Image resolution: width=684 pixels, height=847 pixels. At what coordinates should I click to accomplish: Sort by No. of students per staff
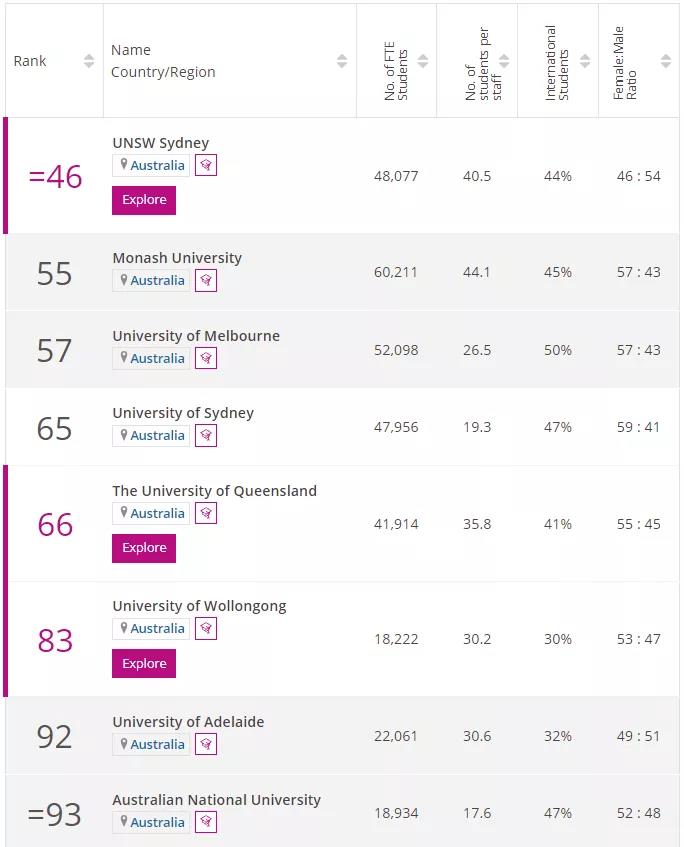point(504,61)
